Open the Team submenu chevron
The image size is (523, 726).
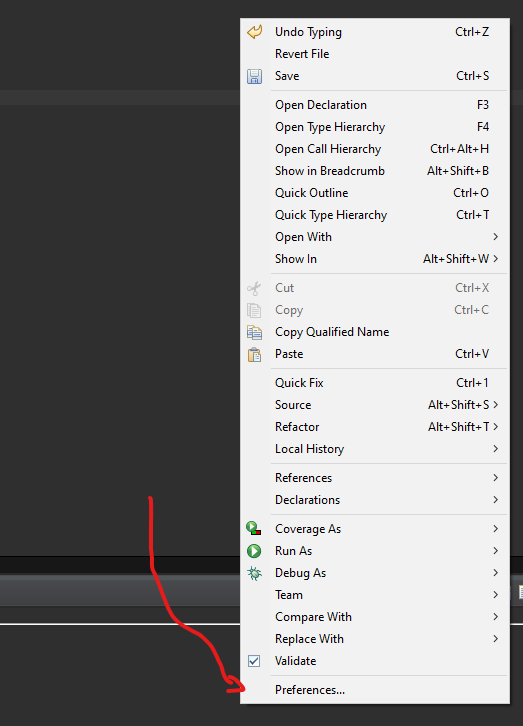click(496, 595)
